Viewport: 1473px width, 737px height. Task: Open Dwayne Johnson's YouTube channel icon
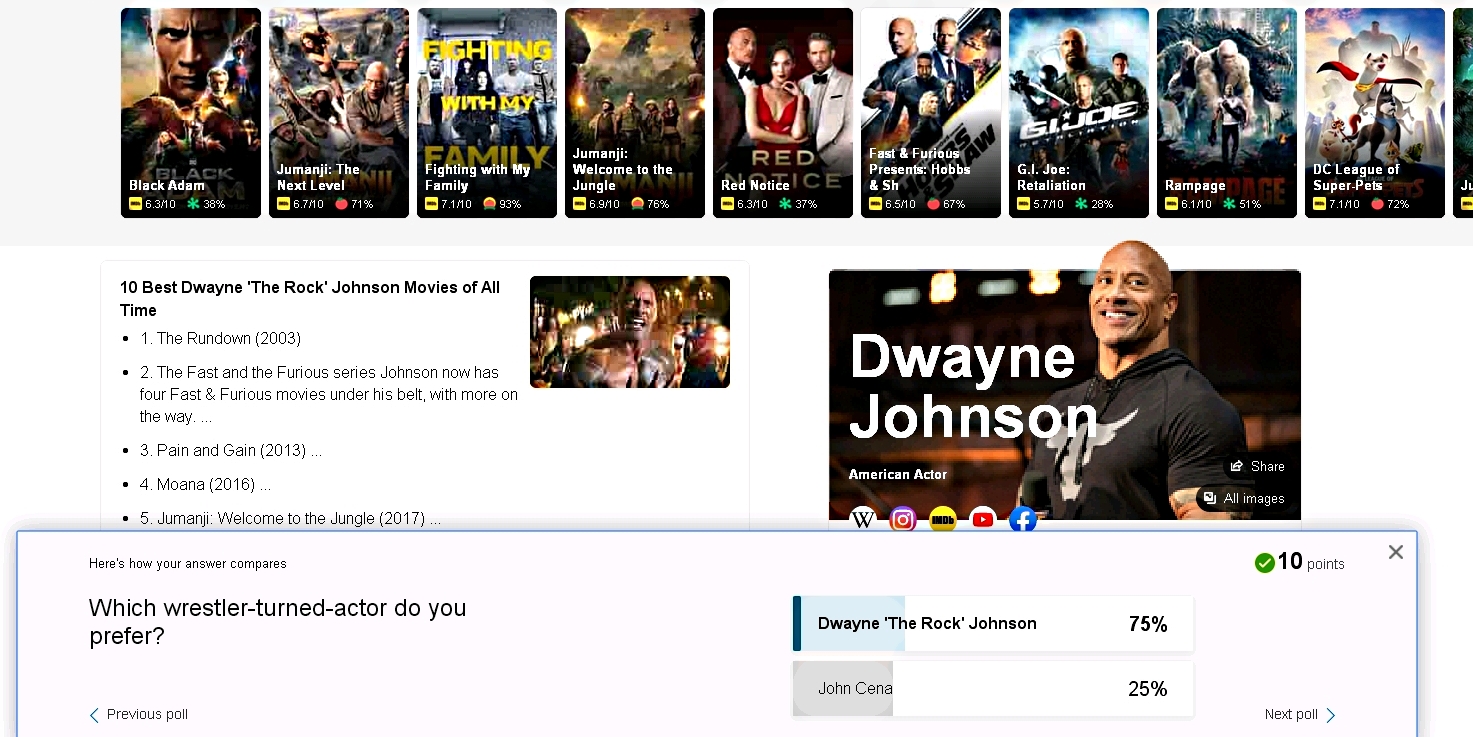point(983,520)
